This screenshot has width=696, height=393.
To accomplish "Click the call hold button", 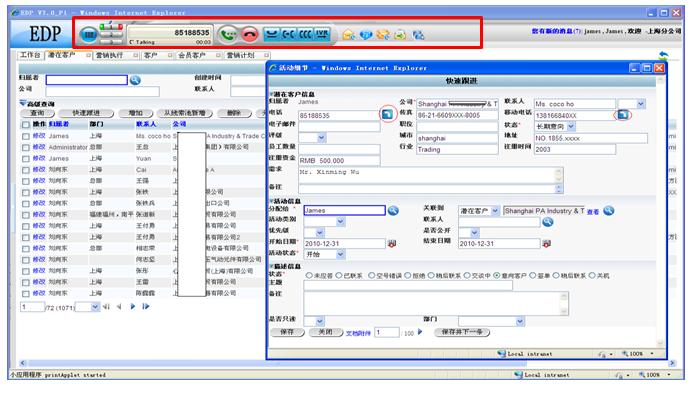I will (x=271, y=34).
